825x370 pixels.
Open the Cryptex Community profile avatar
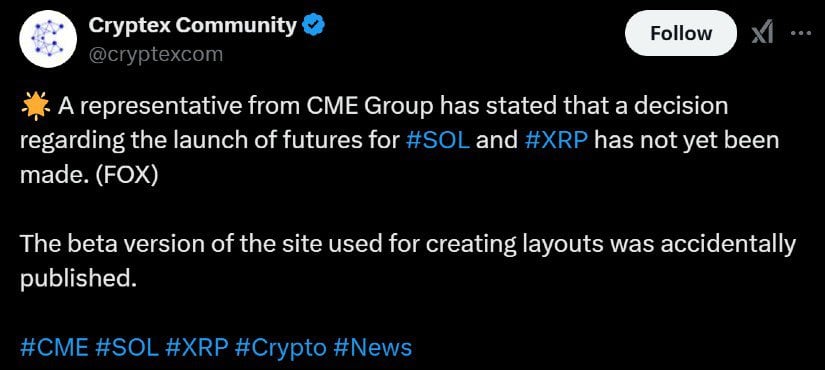click(x=48, y=38)
